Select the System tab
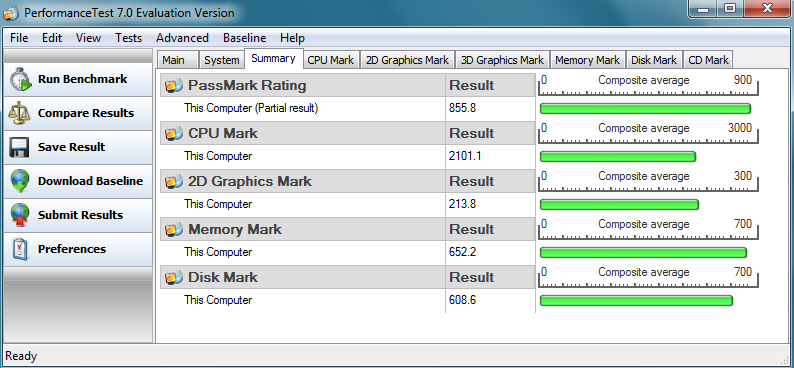Screen dimensions: 794x368 222,60
